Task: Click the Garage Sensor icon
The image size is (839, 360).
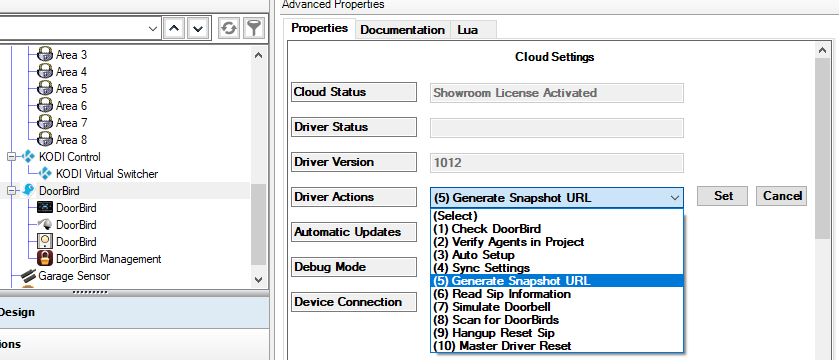Action: (28, 276)
